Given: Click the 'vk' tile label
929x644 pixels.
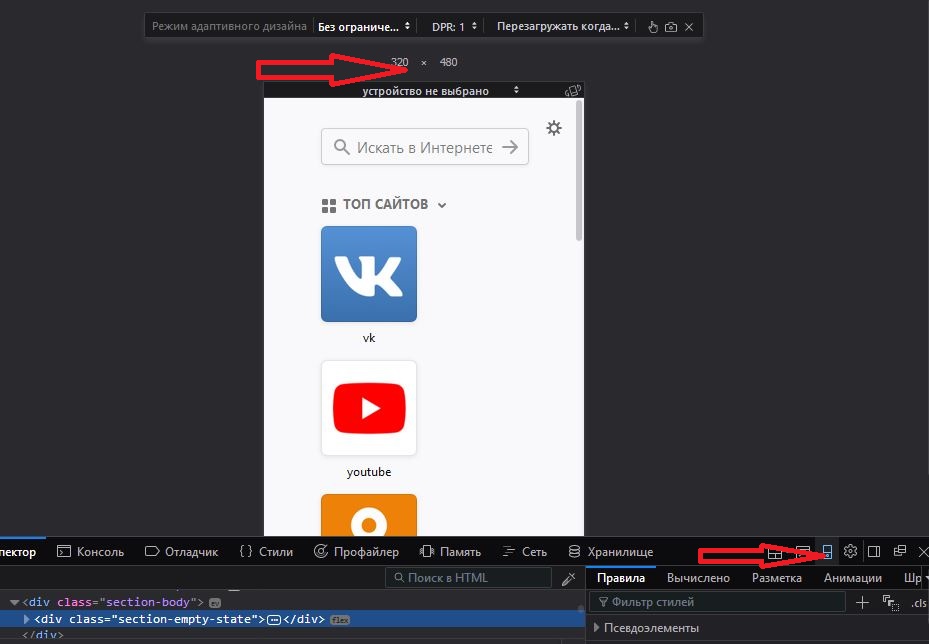Looking at the screenshot, I should coord(369,338).
